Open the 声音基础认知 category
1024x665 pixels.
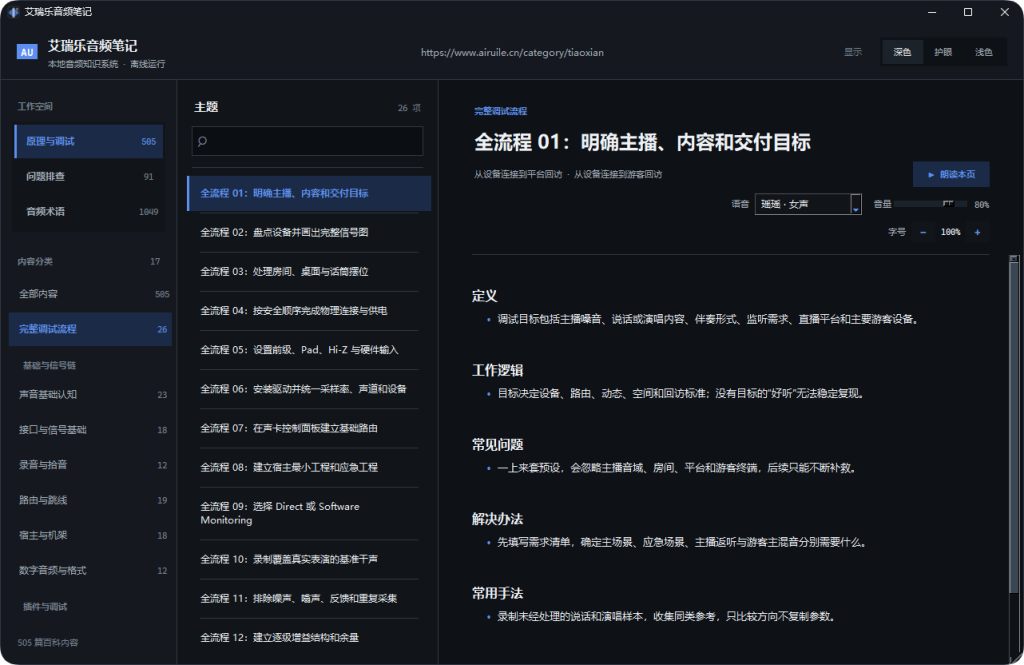(x=91, y=395)
